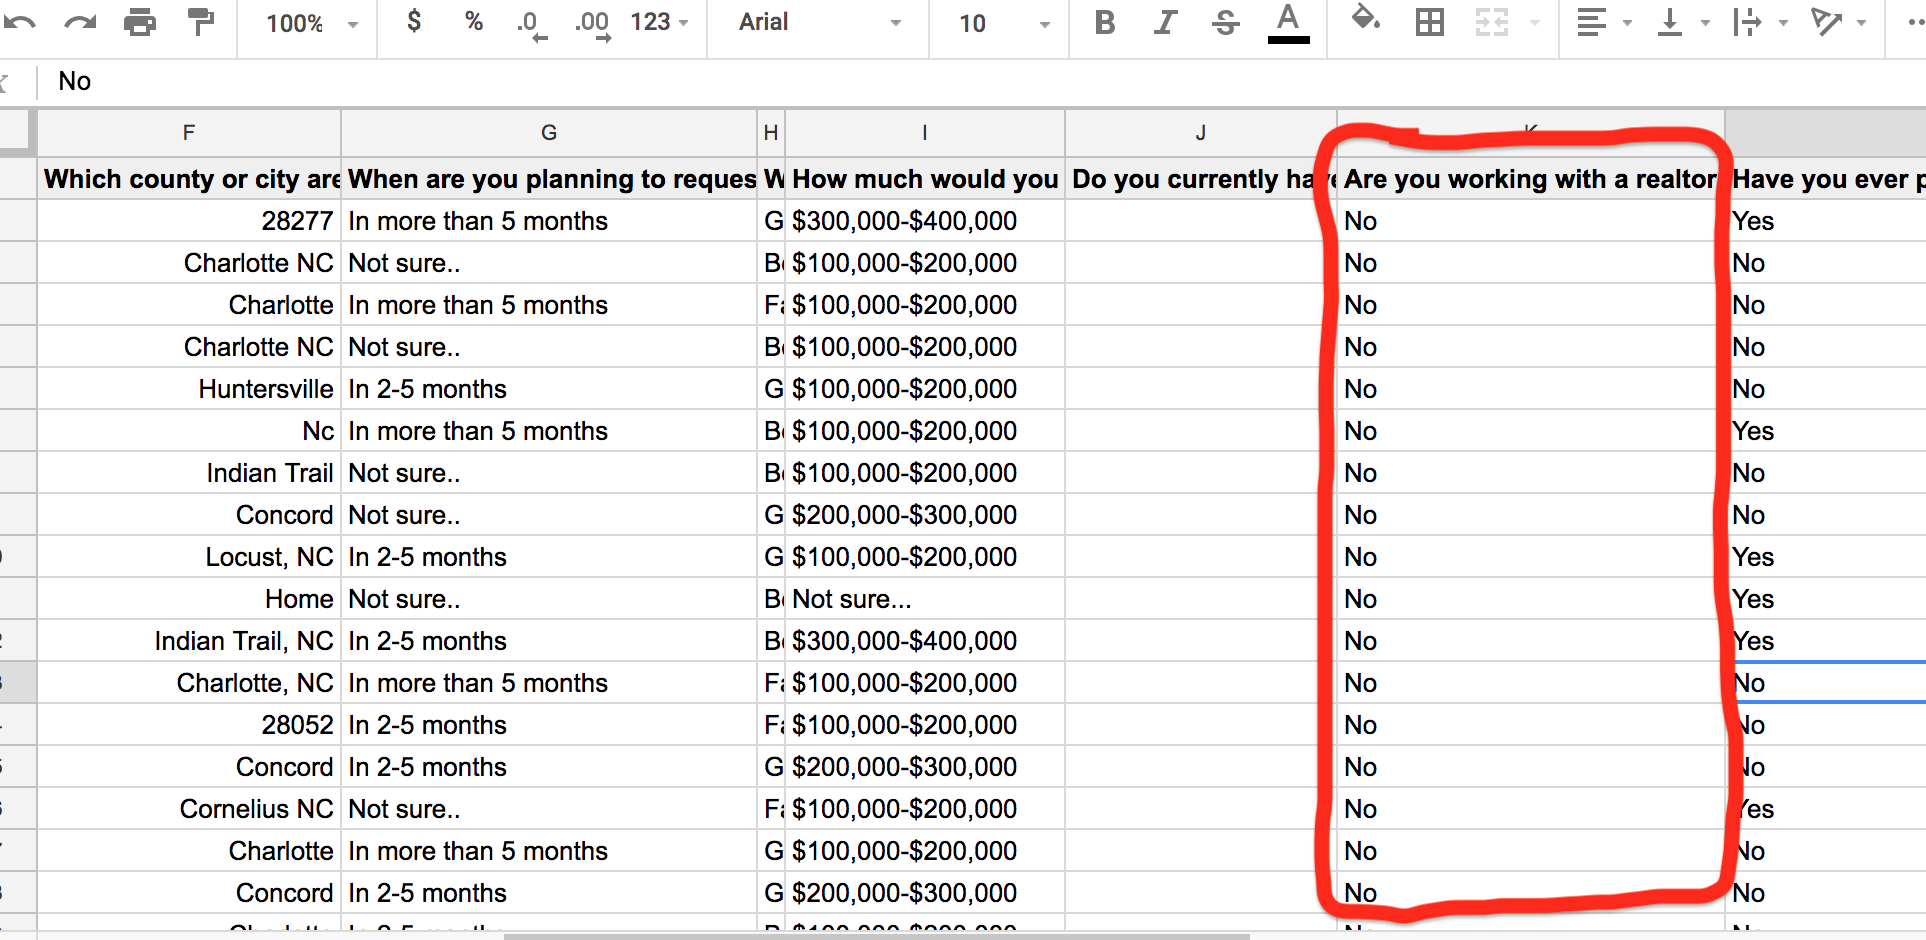Image resolution: width=1926 pixels, height=940 pixels.
Task: Format as currency with dollar sign
Action: coord(414,22)
